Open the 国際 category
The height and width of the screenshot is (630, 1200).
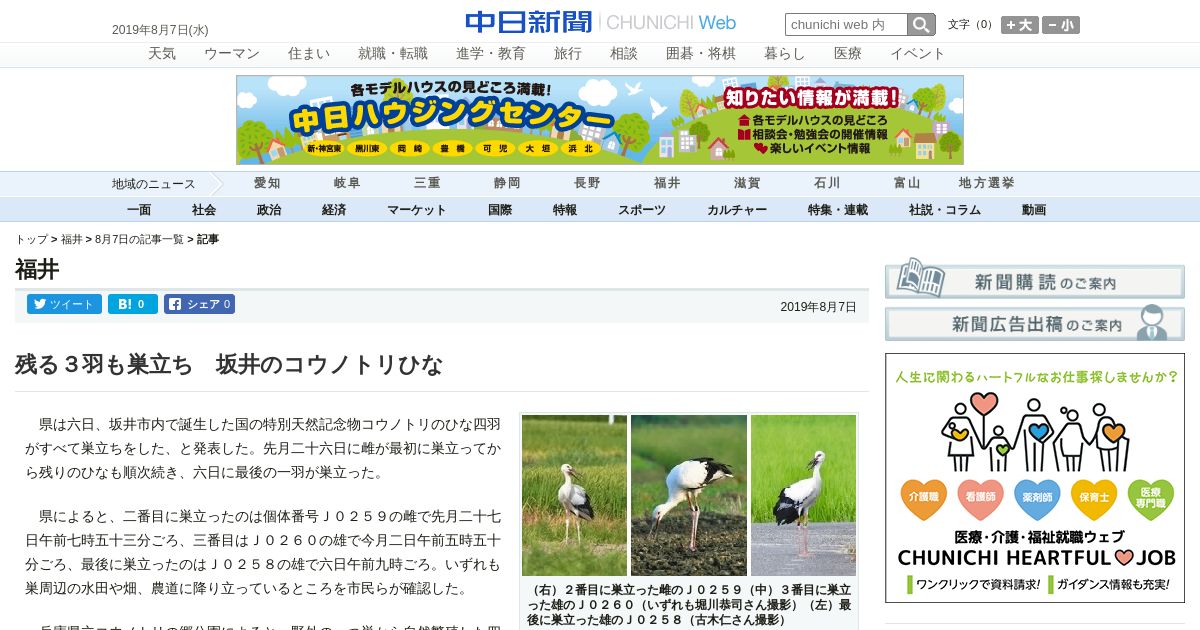point(500,210)
